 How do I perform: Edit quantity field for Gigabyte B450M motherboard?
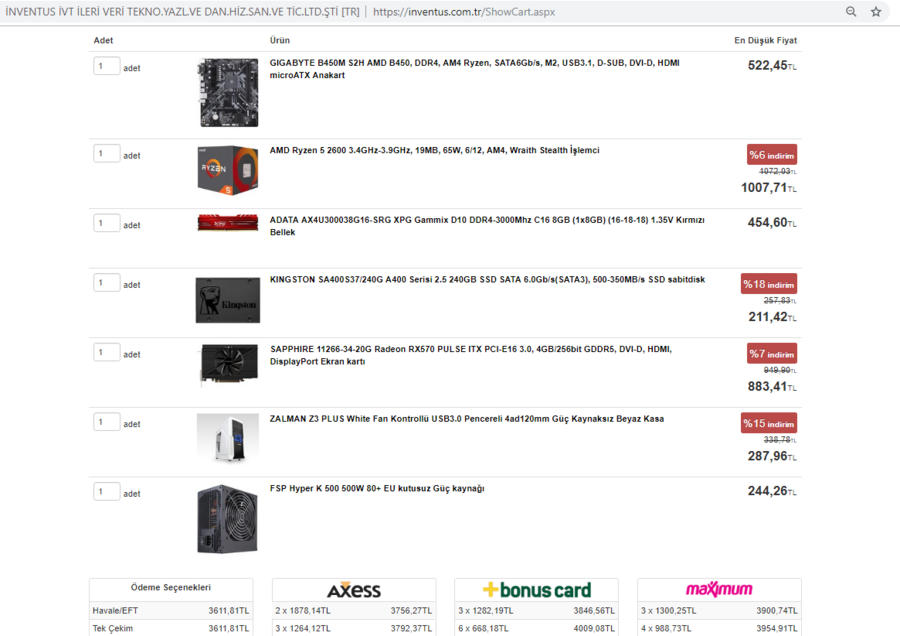pyautogui.click(x=107, y=65)
